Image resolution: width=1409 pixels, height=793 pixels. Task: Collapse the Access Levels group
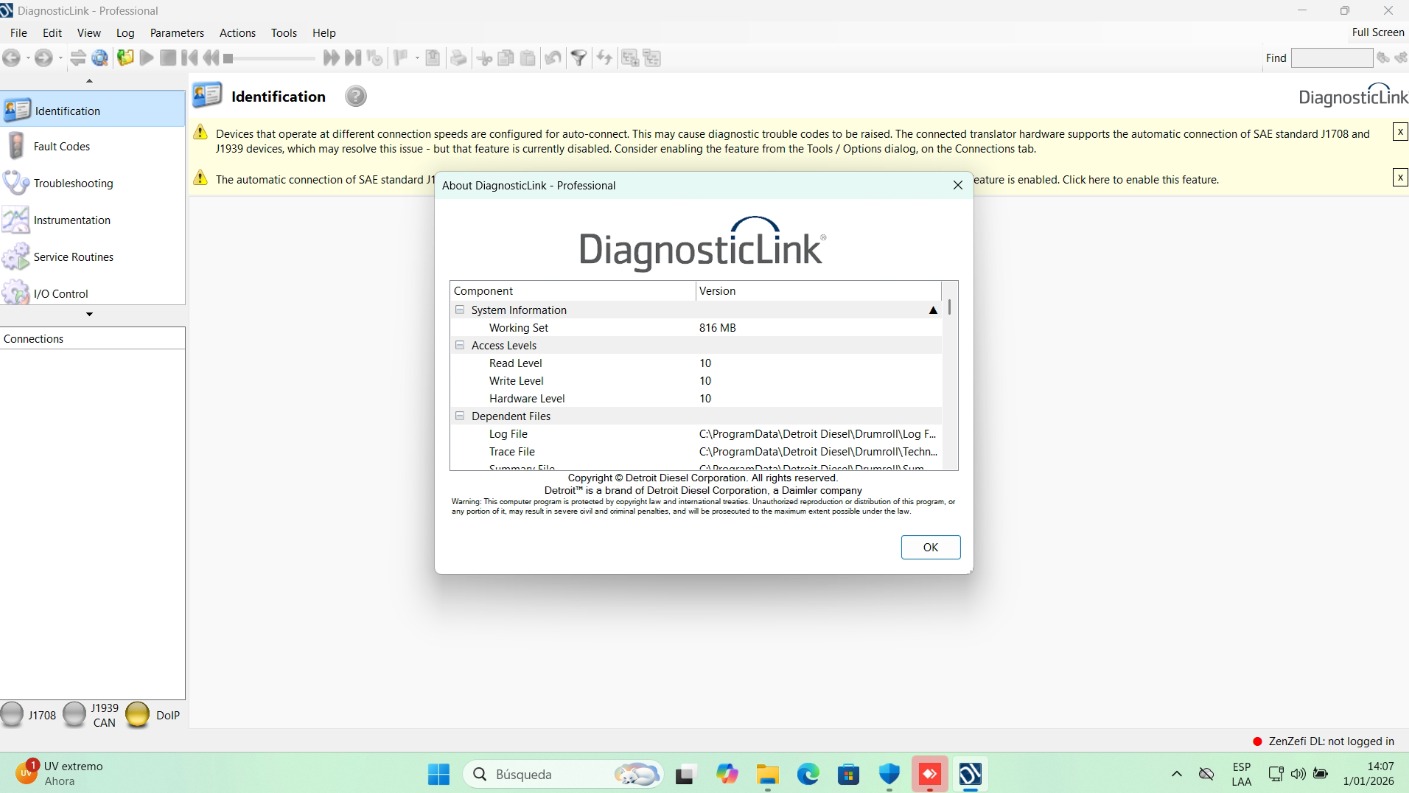coord(460,345)
